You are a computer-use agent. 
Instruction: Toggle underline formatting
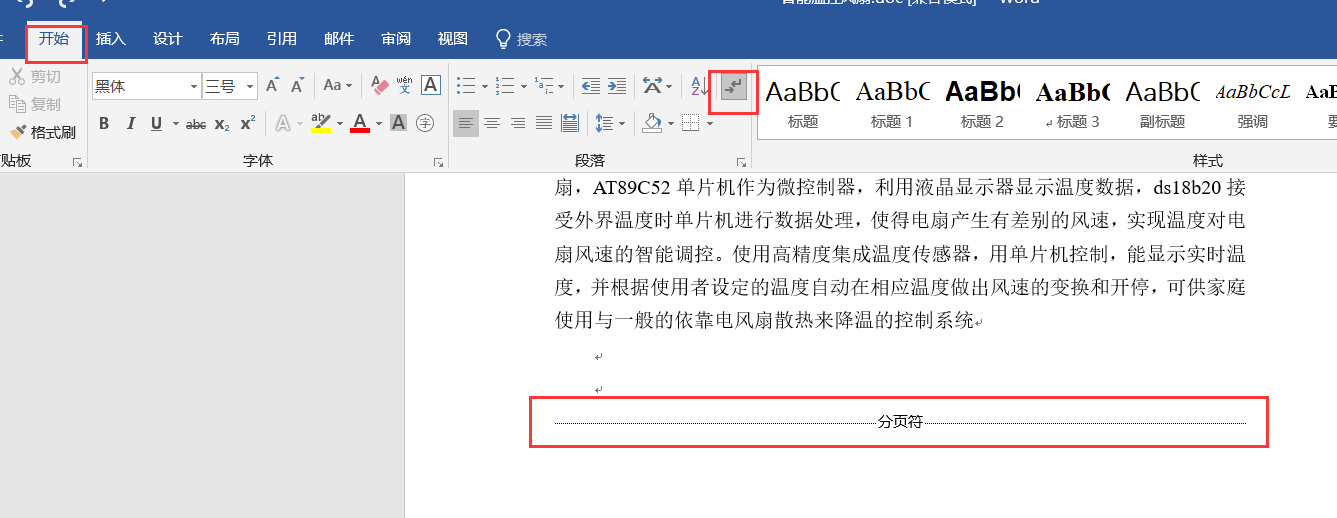pos(156,123)
